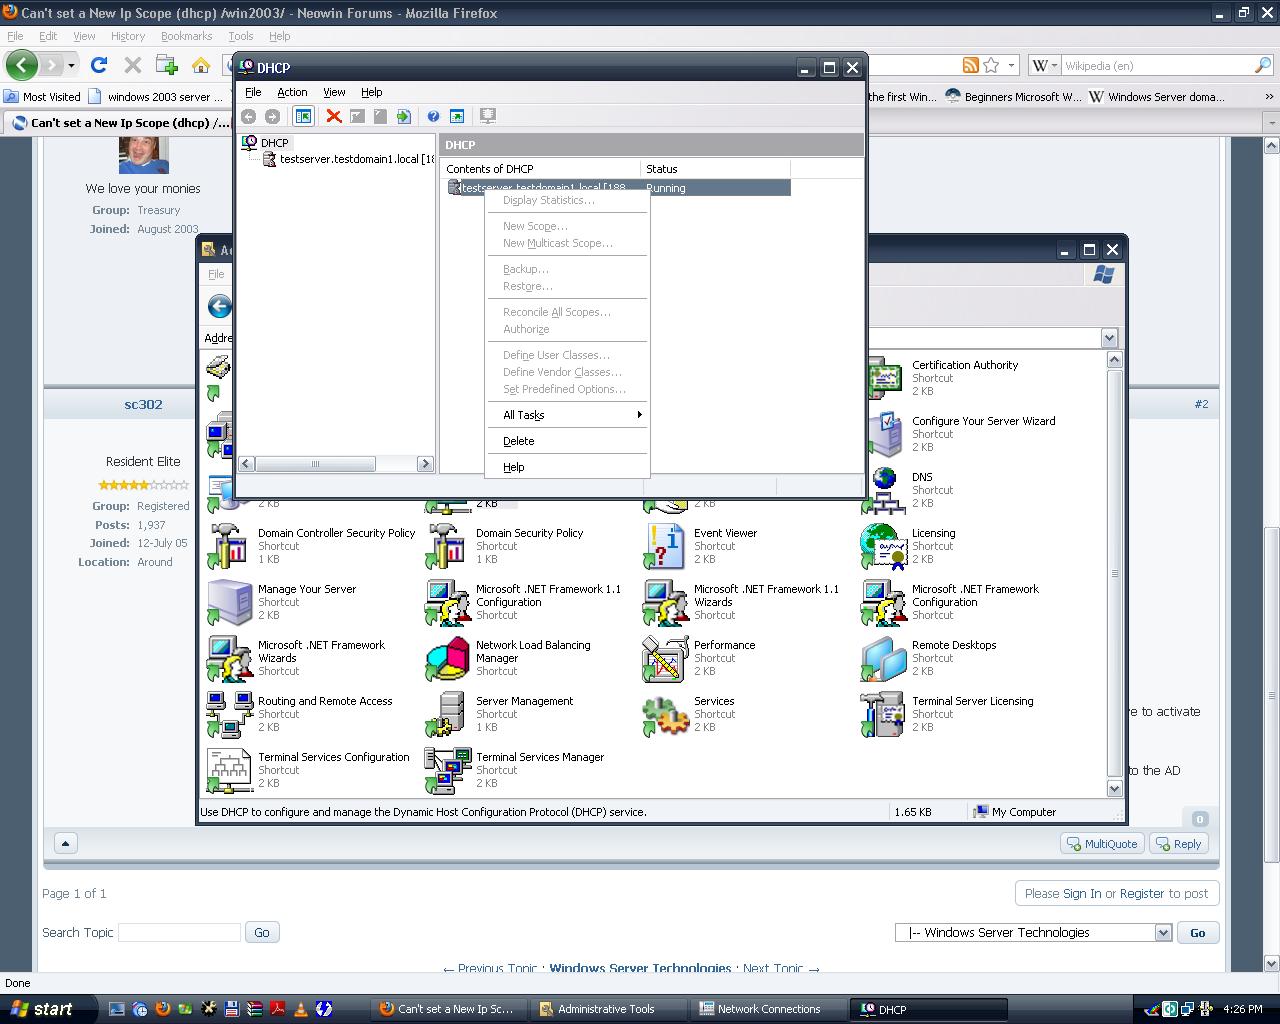Navigate back using DHCP console back arrow
This screenshot has height=1024, width=1280.
click(x=249, y=116)
